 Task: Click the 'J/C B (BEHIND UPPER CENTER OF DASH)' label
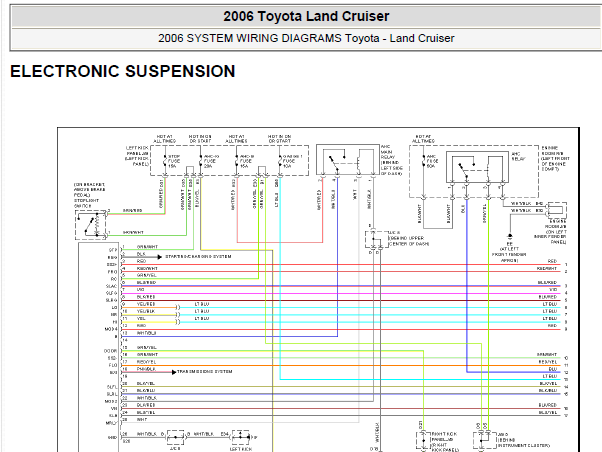pyautogui.click(x=408, y=238)
